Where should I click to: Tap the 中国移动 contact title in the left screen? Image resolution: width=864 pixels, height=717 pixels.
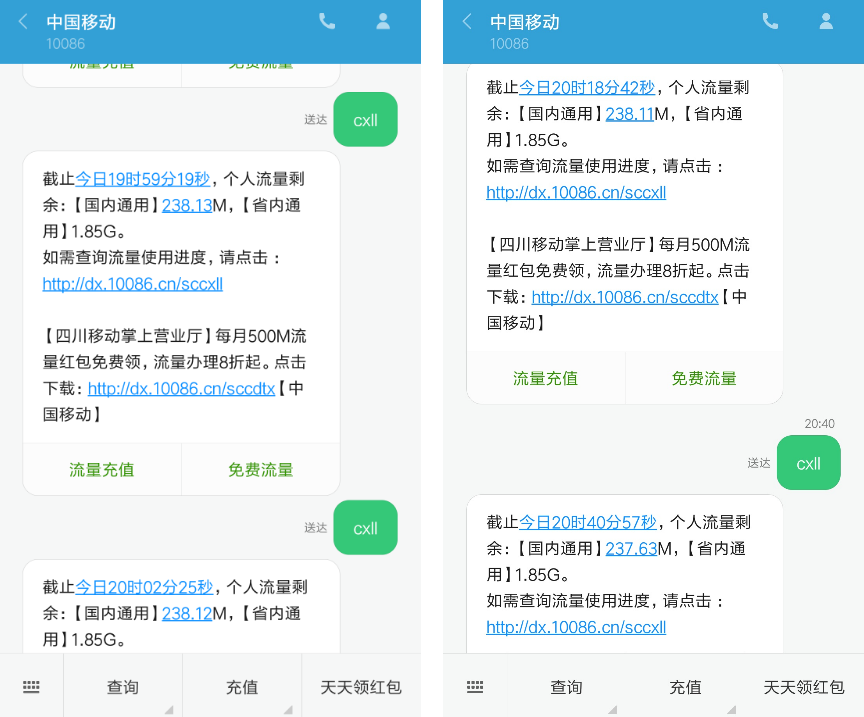point(81,22)
